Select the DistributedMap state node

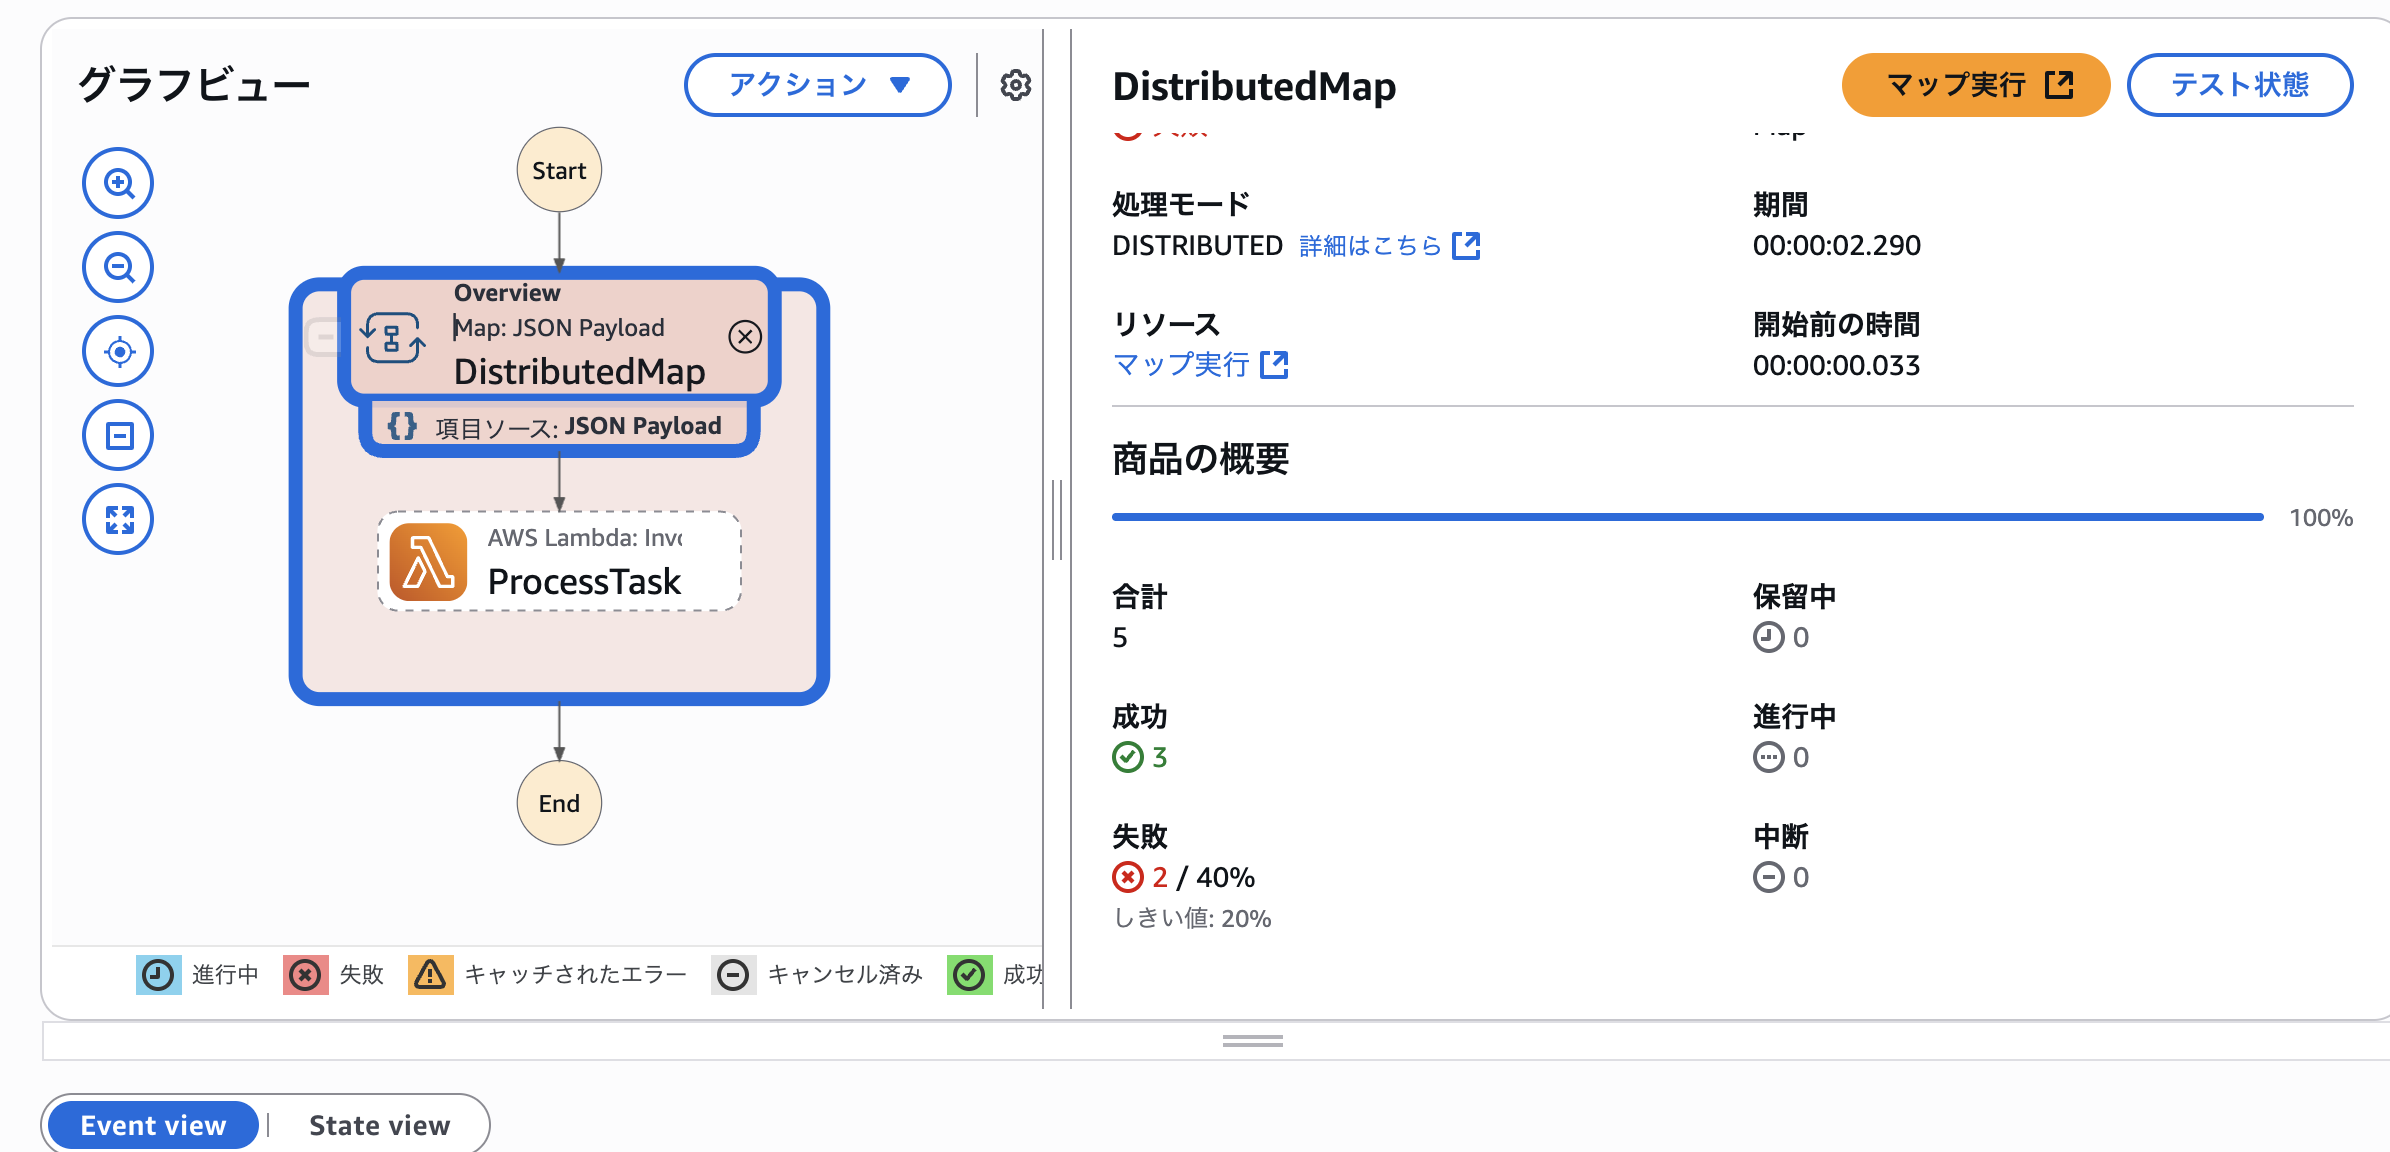pyautogui.click(x=559, y=337)
